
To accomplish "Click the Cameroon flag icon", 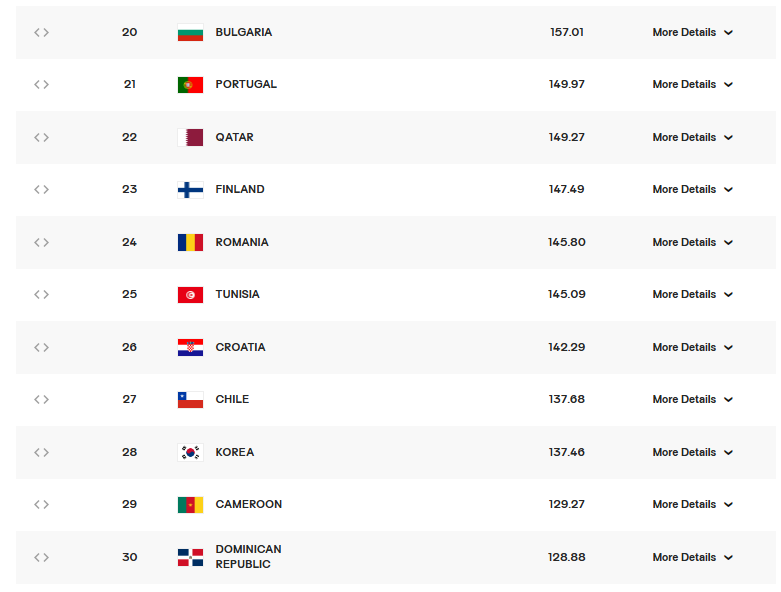I will 190,505.
